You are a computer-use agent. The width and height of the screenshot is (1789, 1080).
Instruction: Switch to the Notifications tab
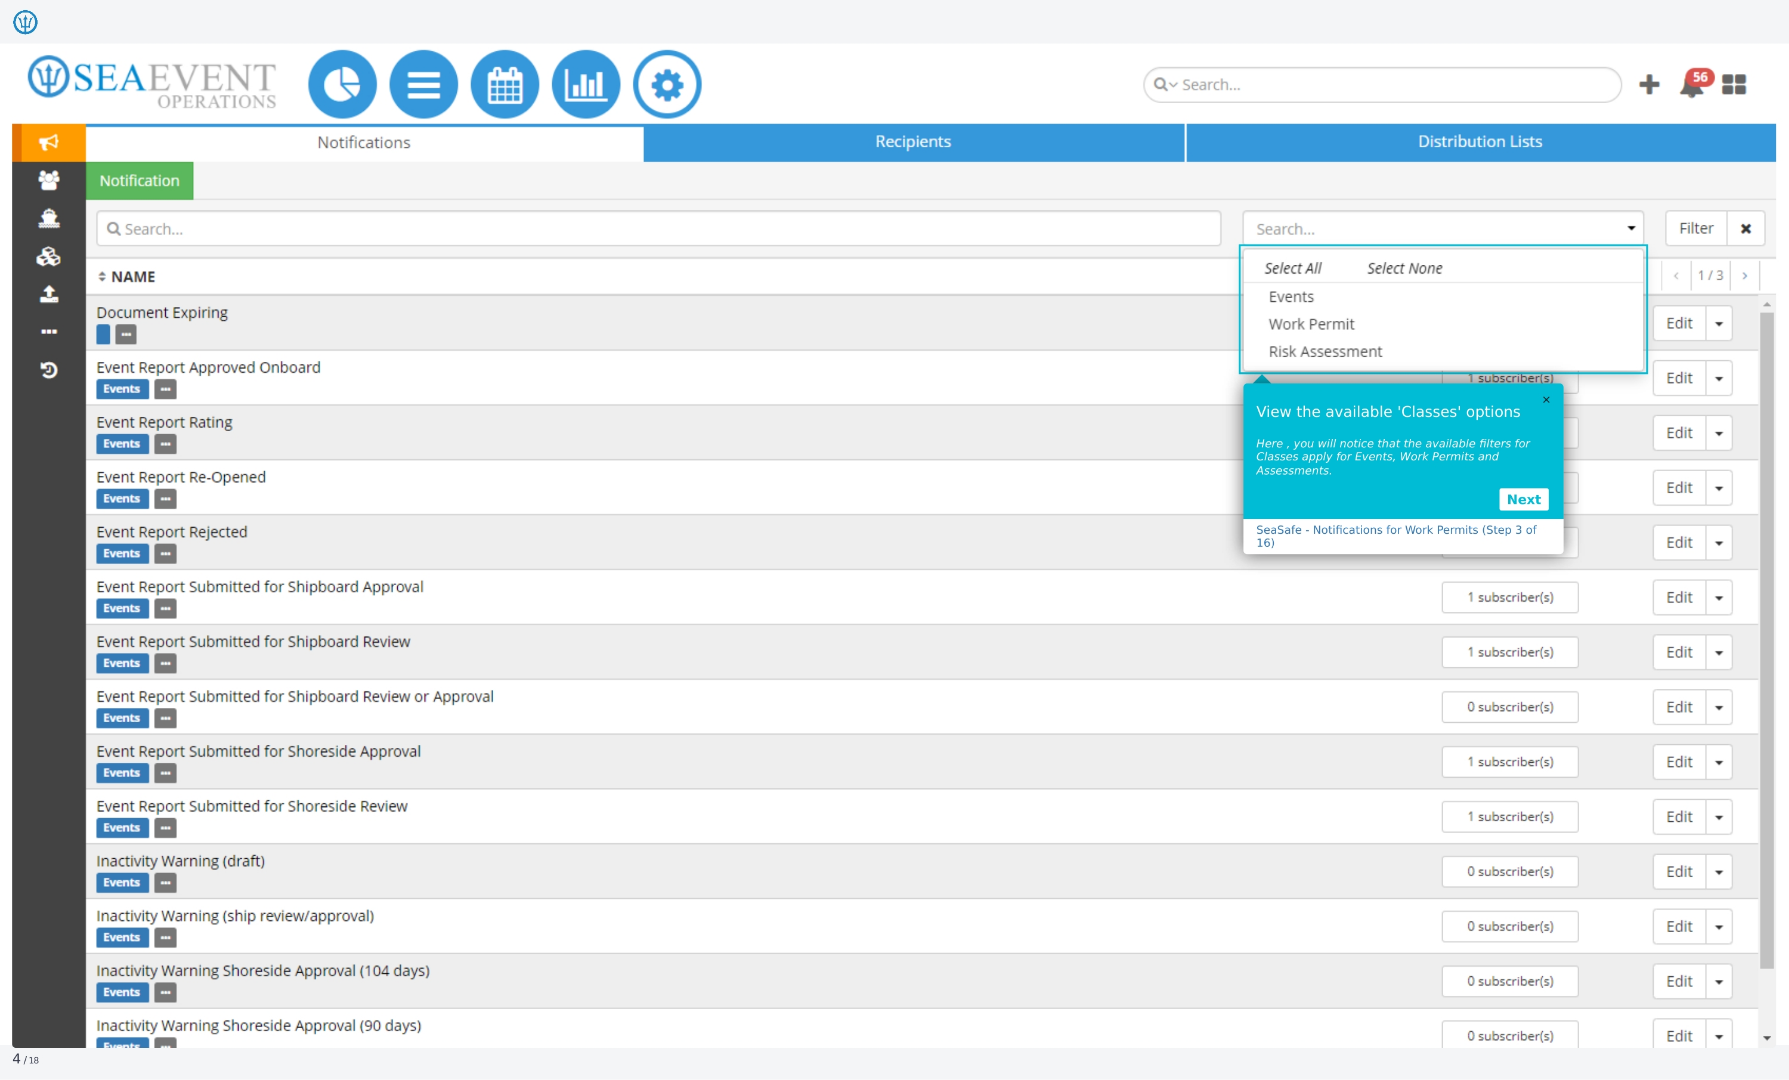[x=364, y=143]
